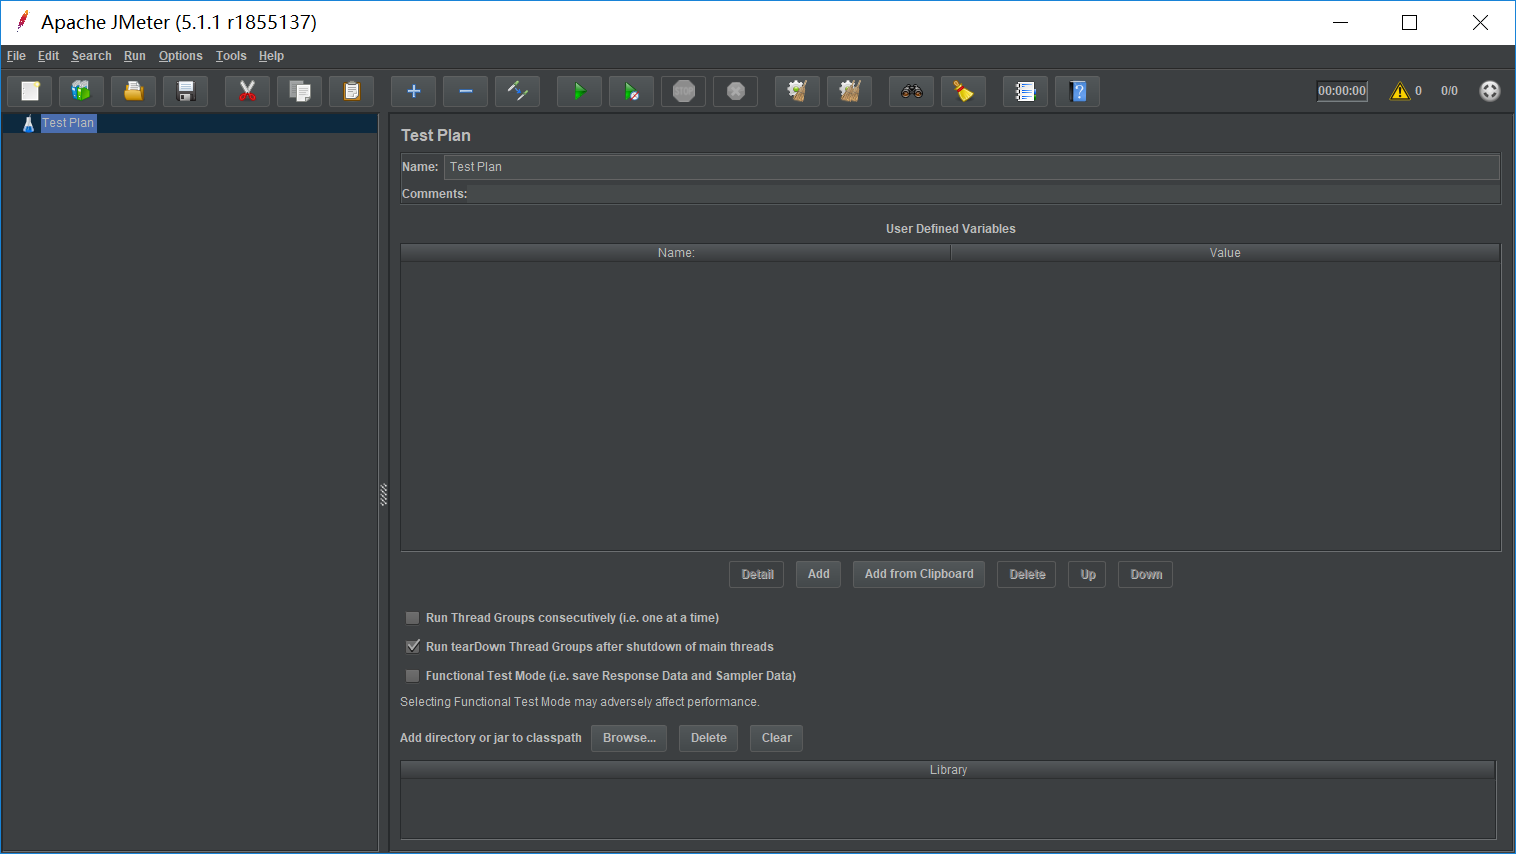This screenshot has height=854, width=1516.
Task: Click Start no pauses icon
Action: [632, 91]
